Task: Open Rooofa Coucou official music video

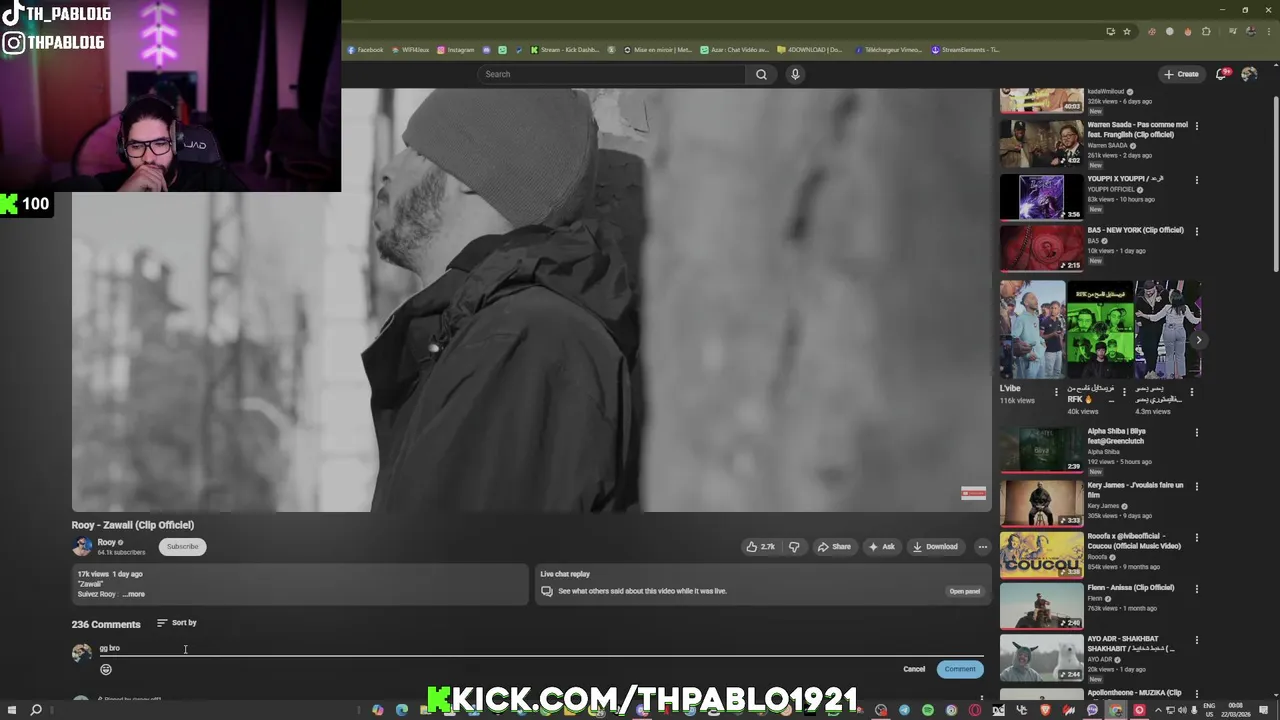Action: [1041, 555]
